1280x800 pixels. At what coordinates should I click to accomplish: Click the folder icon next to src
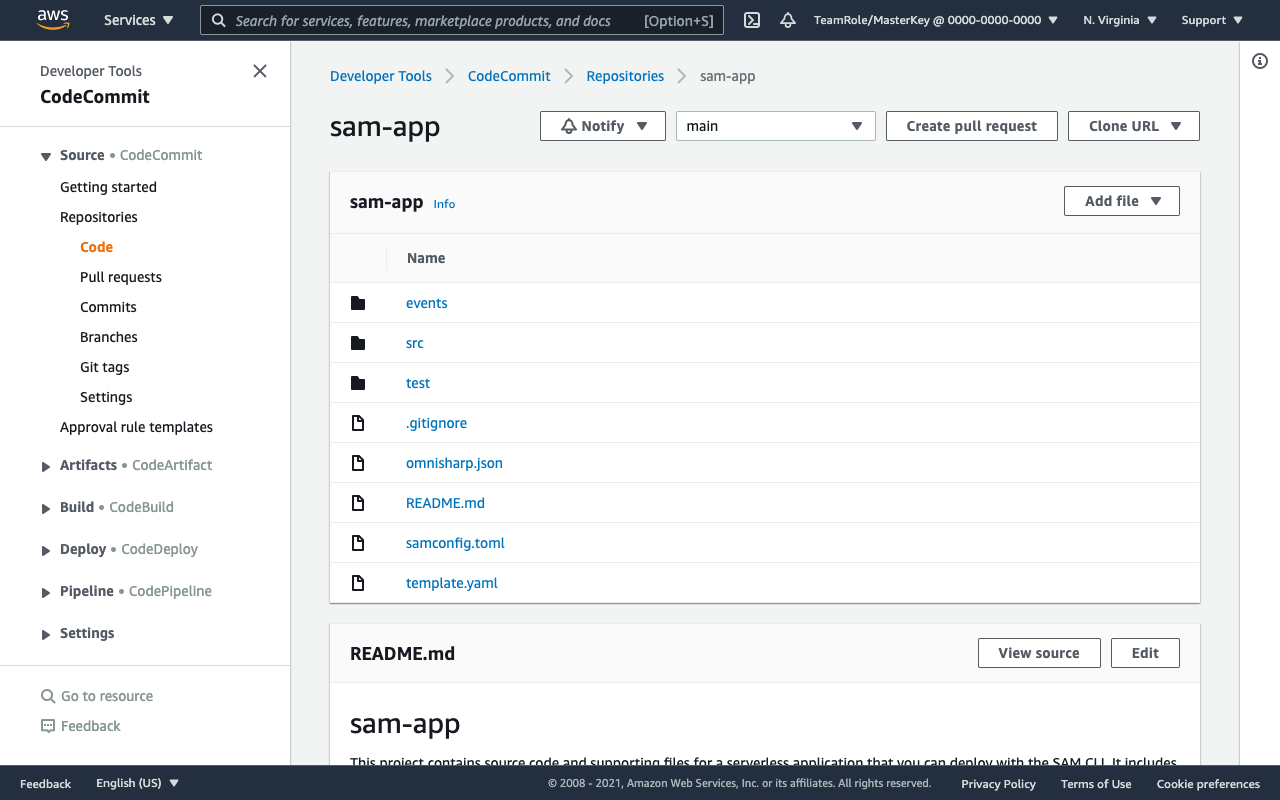click(x=358, y=343)
